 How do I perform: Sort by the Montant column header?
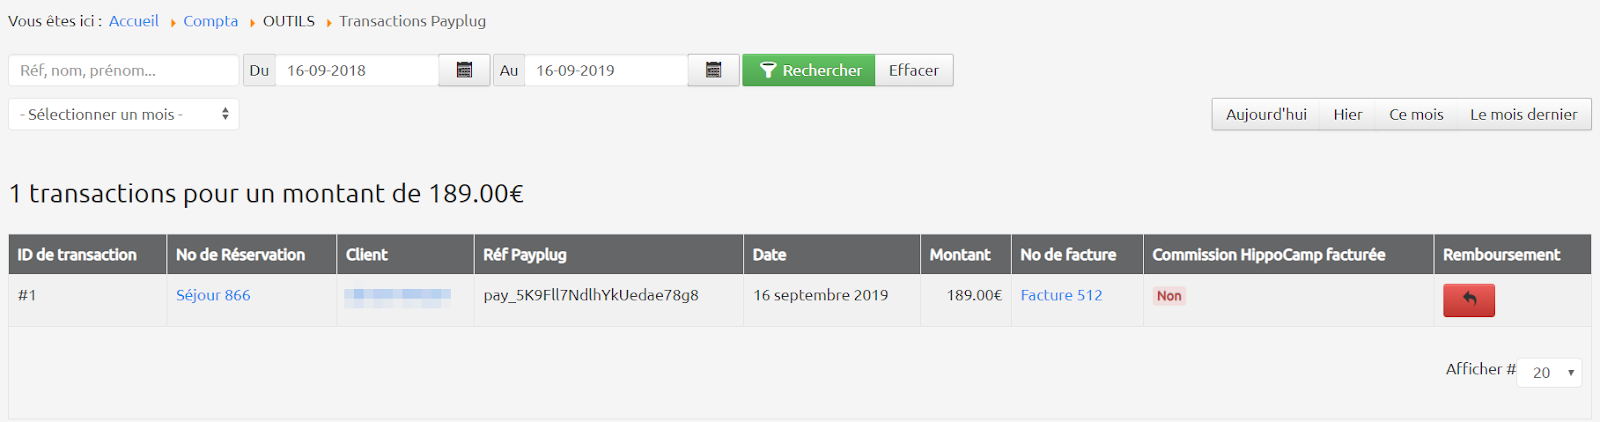tap(960, 255)
